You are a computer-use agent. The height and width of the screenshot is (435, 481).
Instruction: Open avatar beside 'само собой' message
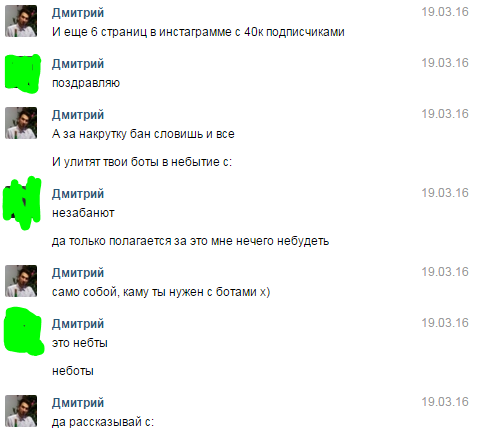(21, 281)
